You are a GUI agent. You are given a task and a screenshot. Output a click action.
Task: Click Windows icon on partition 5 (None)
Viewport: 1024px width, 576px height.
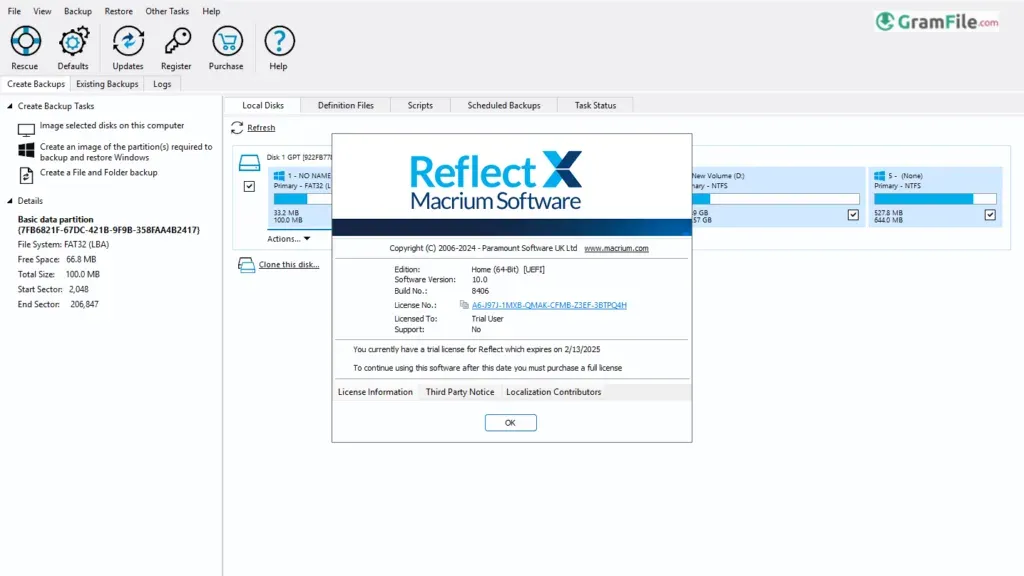879,176
